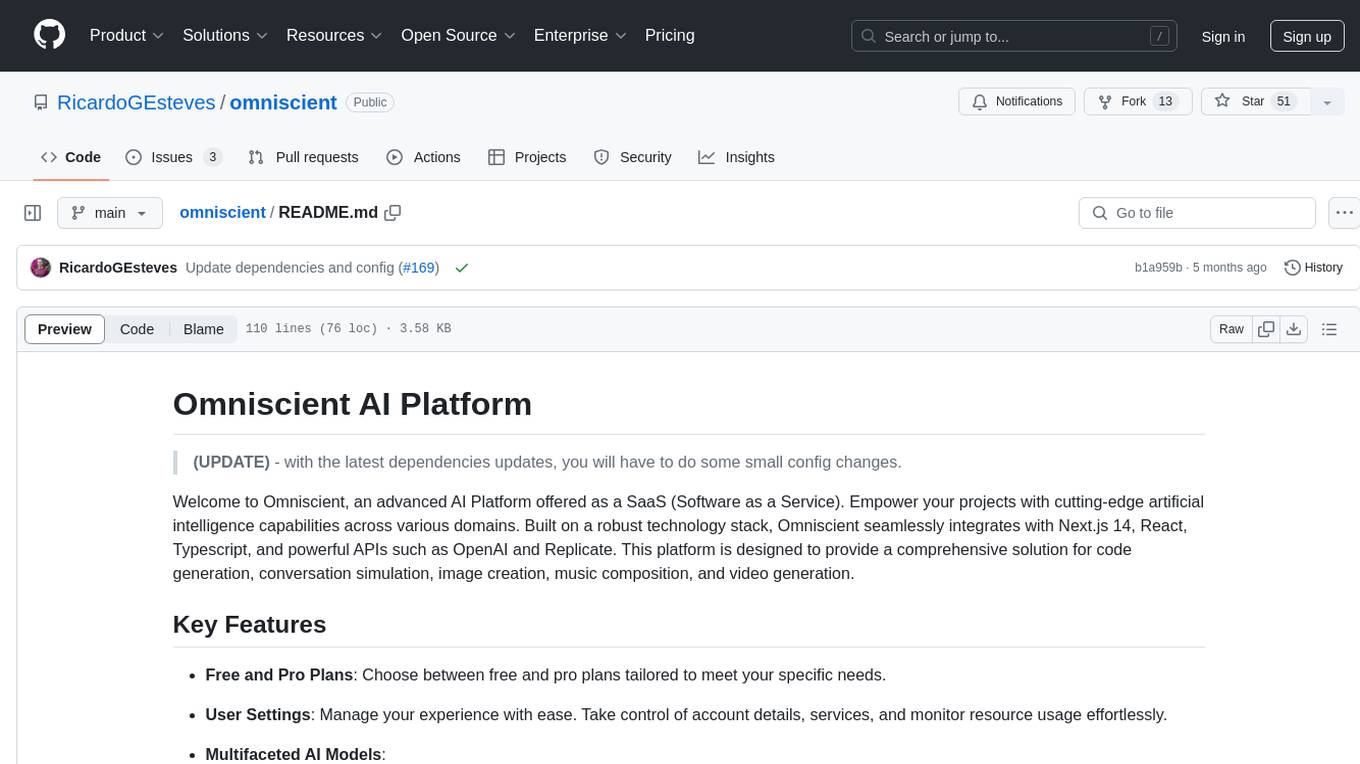Open the Pricing page

[670, 35]
